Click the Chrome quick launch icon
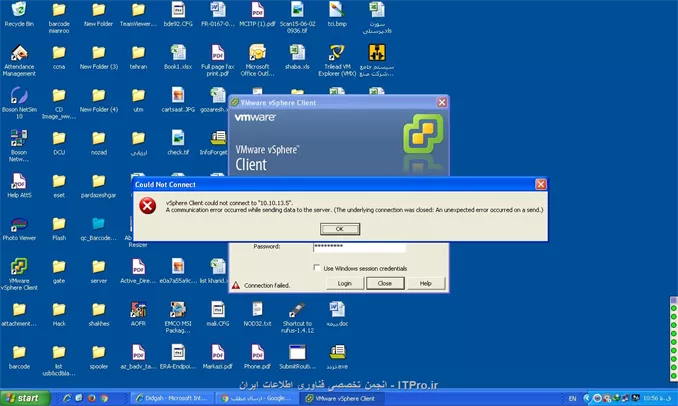 (x=104, y=398)
